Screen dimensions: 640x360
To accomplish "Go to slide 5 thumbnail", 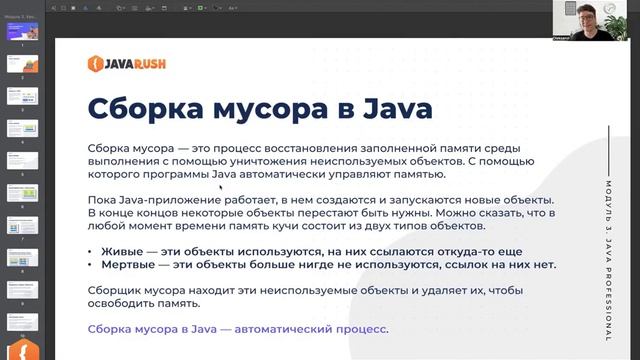I will click(22, 160).
